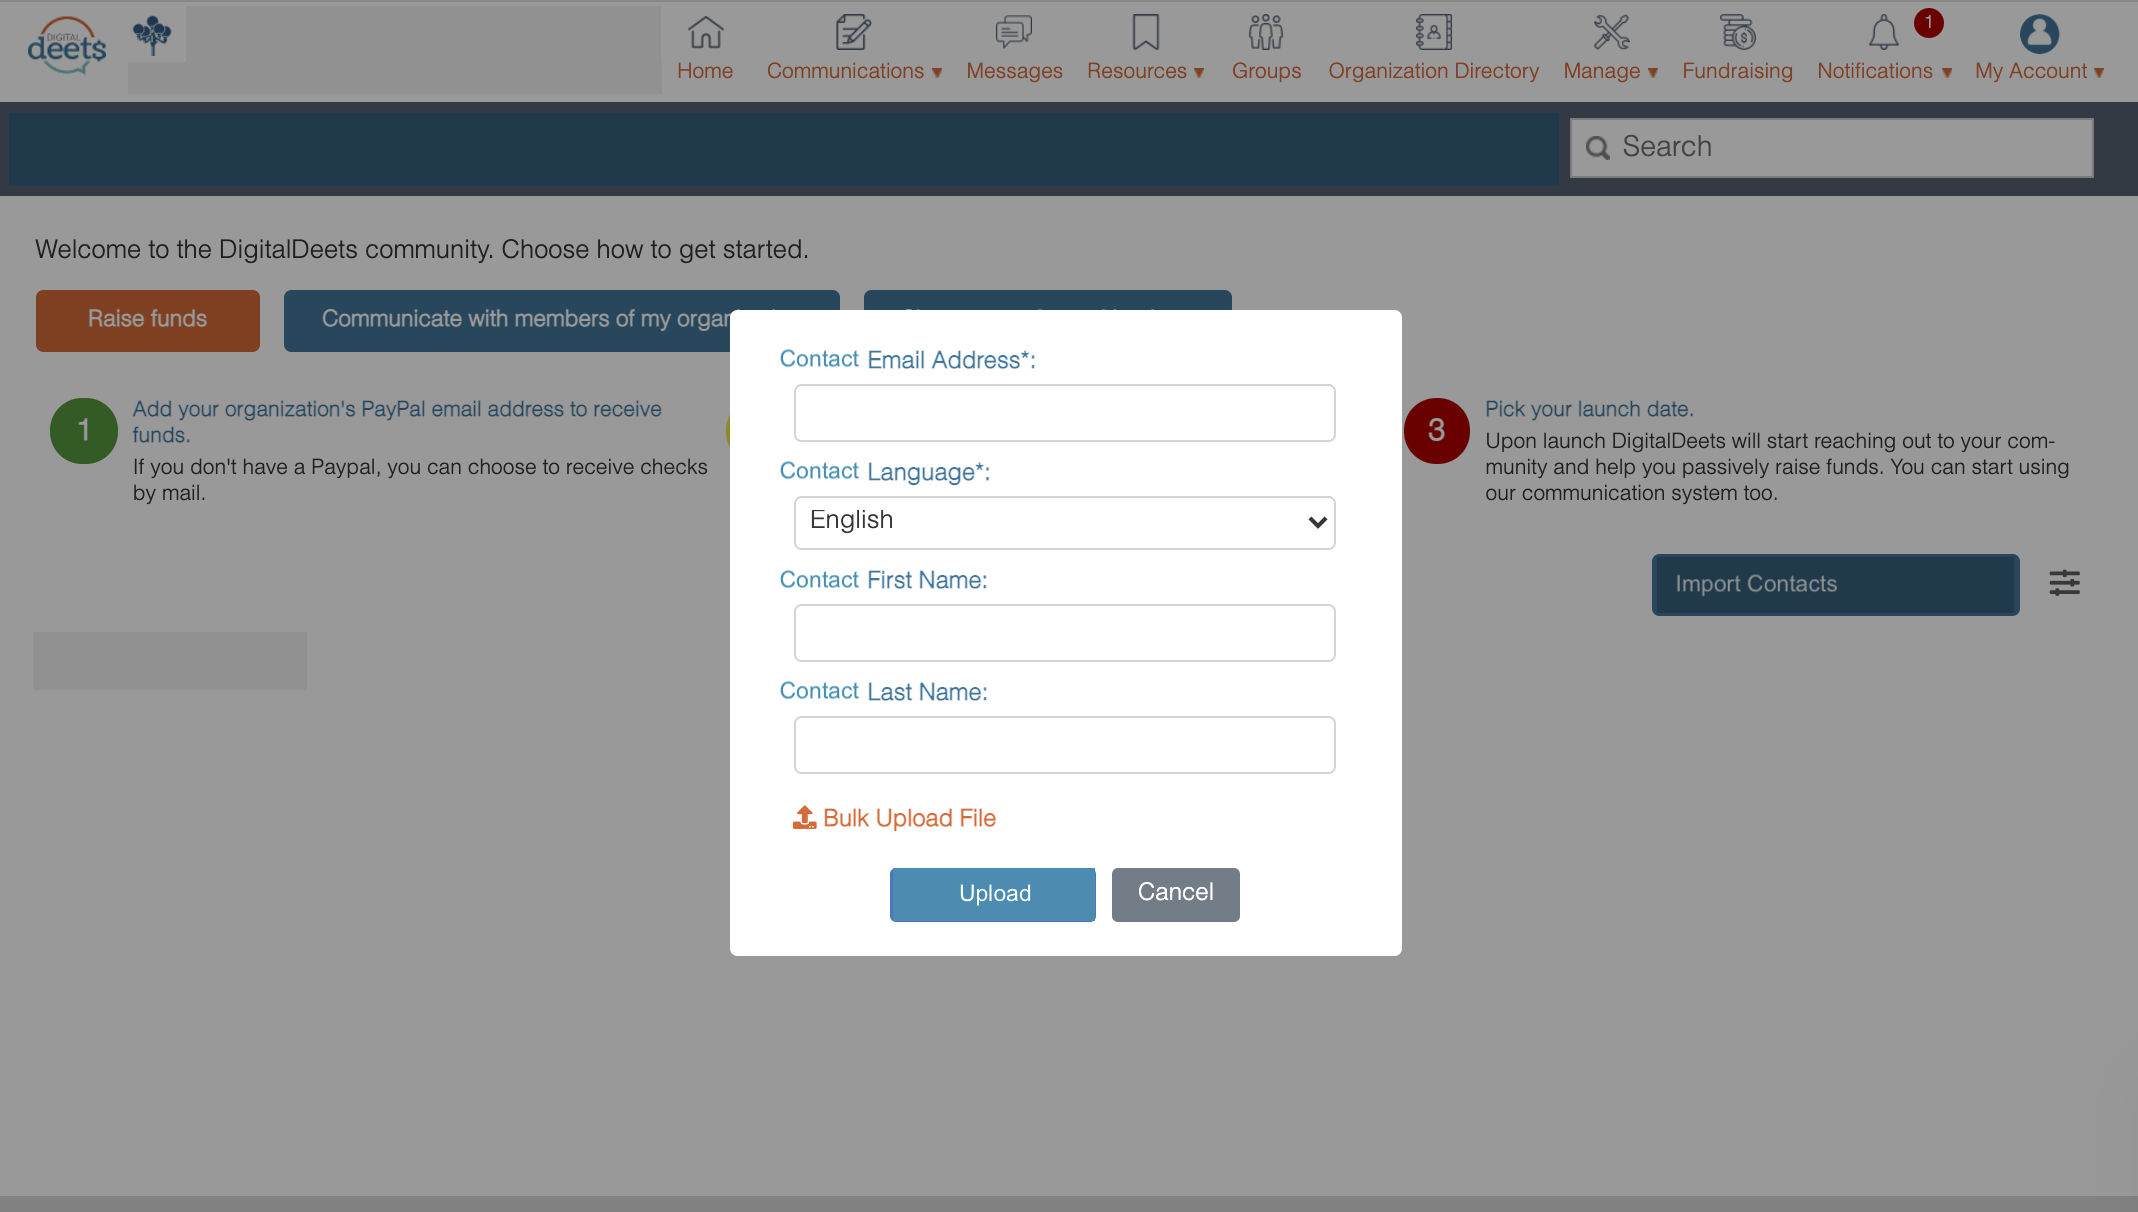Image resolution: width=2138 pixels, height=1212 pixels.
Task: Click the DigitalDeets logo
Action: point(66,46)
